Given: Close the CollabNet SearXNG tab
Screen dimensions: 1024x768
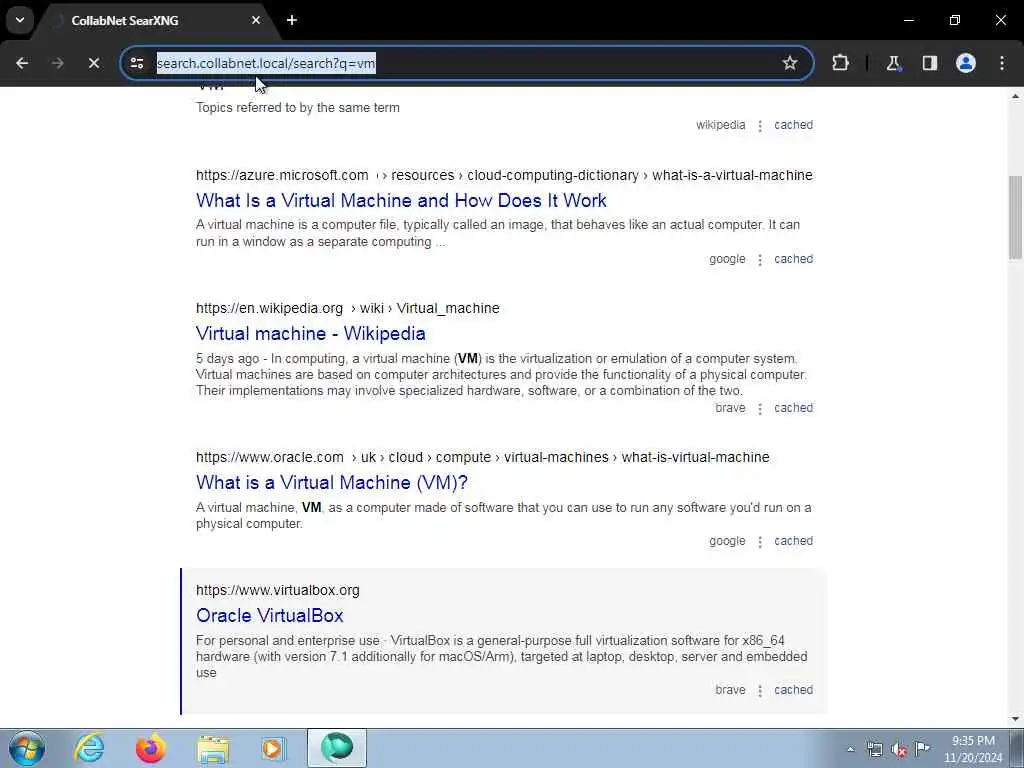Looking at the screenshot, I should coord(256,20).
